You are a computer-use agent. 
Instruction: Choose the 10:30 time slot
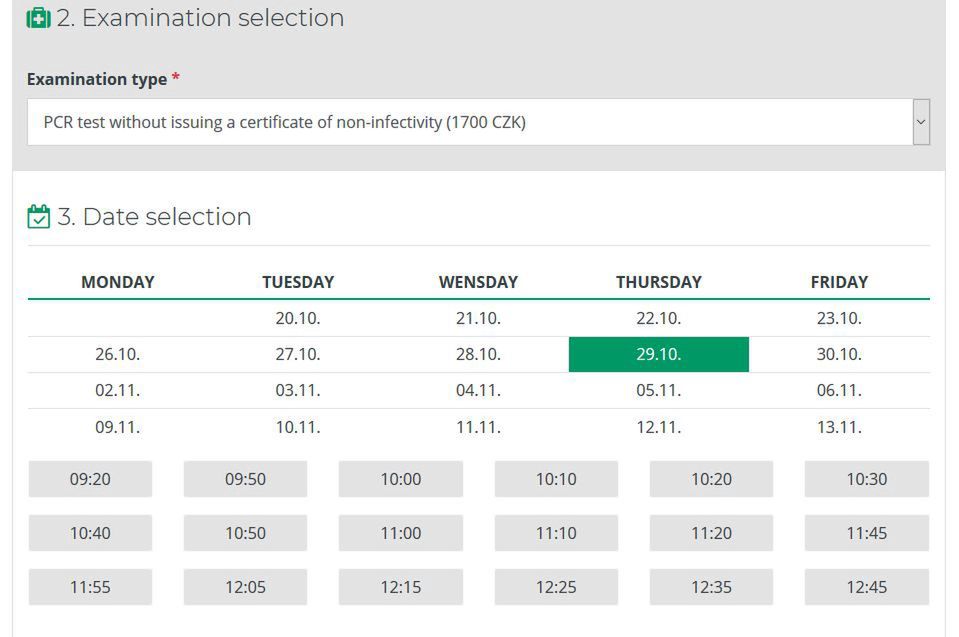coord(866,479)
